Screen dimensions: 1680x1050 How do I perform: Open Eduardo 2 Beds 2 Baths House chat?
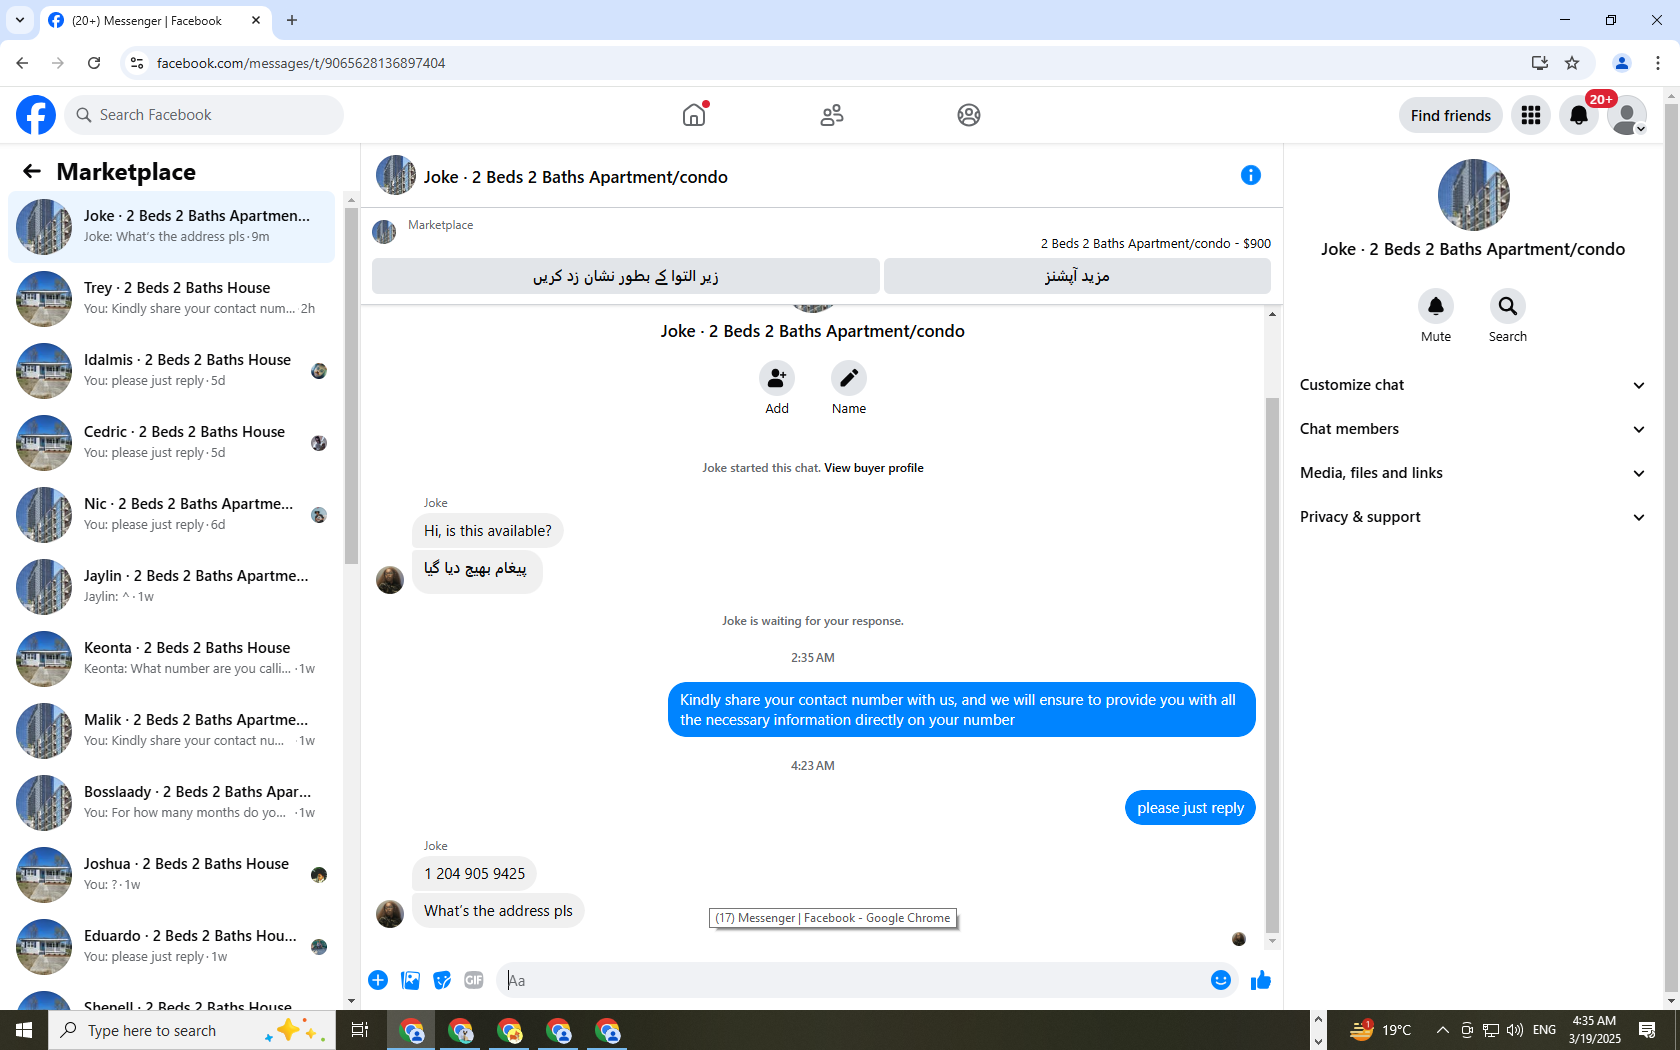click(172, 947)
